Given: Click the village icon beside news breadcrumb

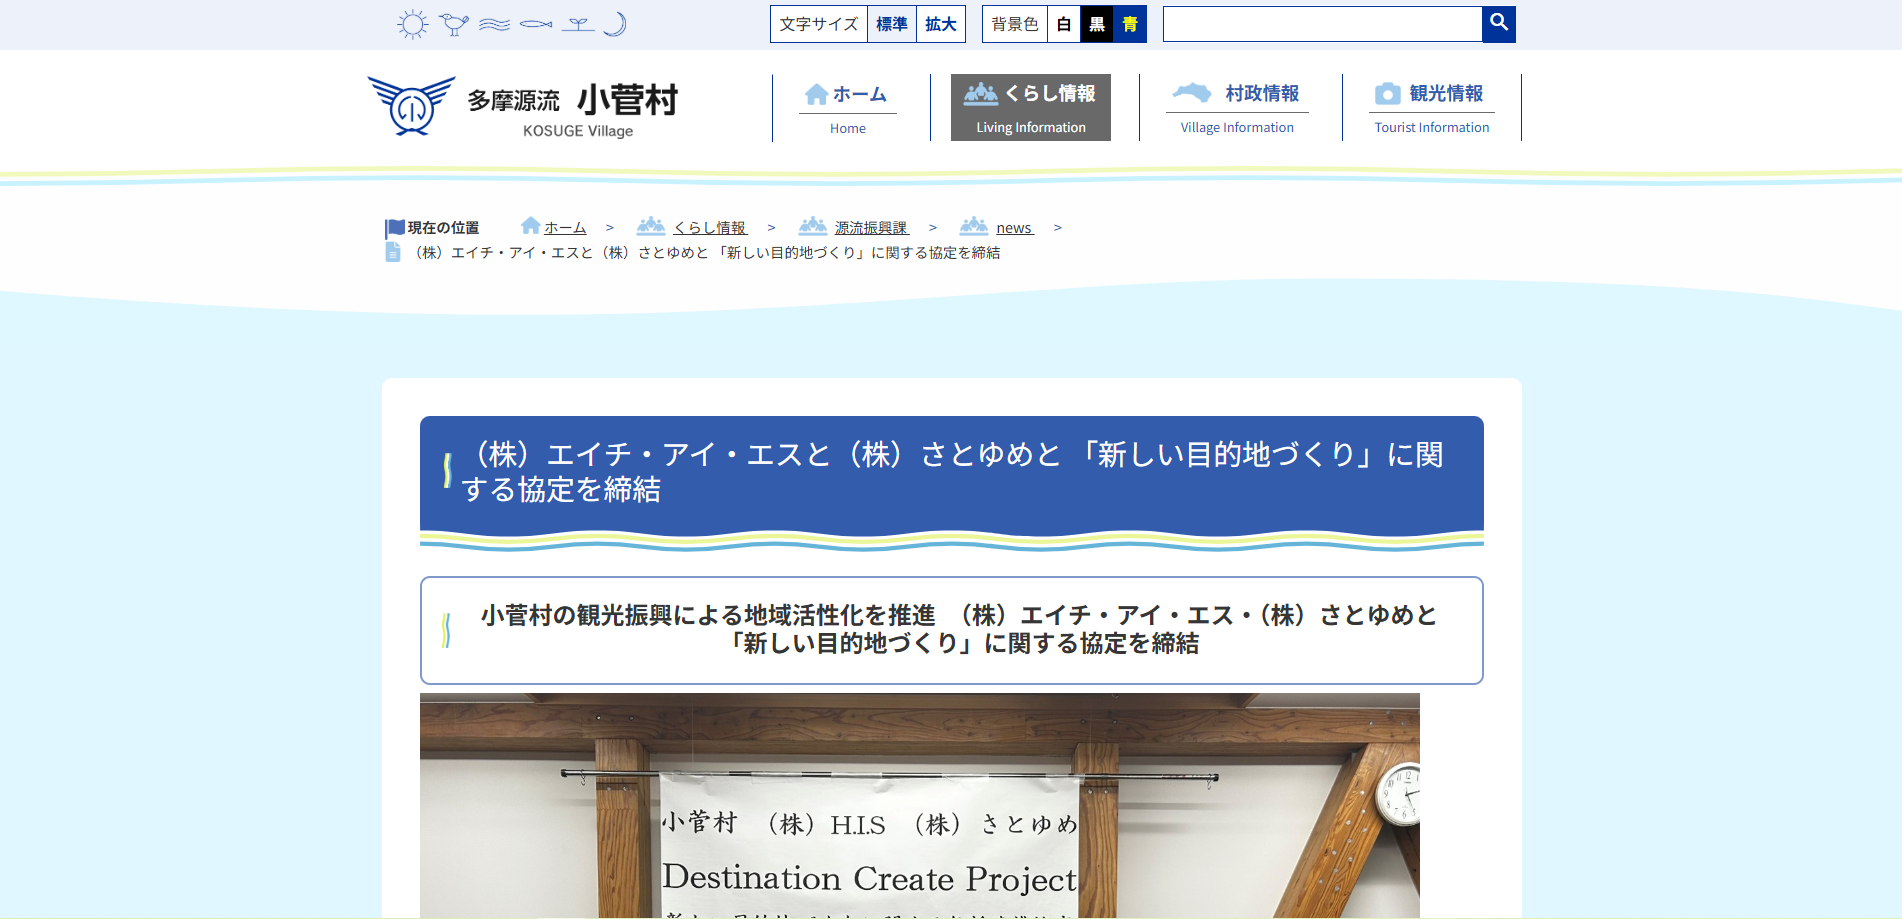Looking at the screenshot, I should coord(974,226).
